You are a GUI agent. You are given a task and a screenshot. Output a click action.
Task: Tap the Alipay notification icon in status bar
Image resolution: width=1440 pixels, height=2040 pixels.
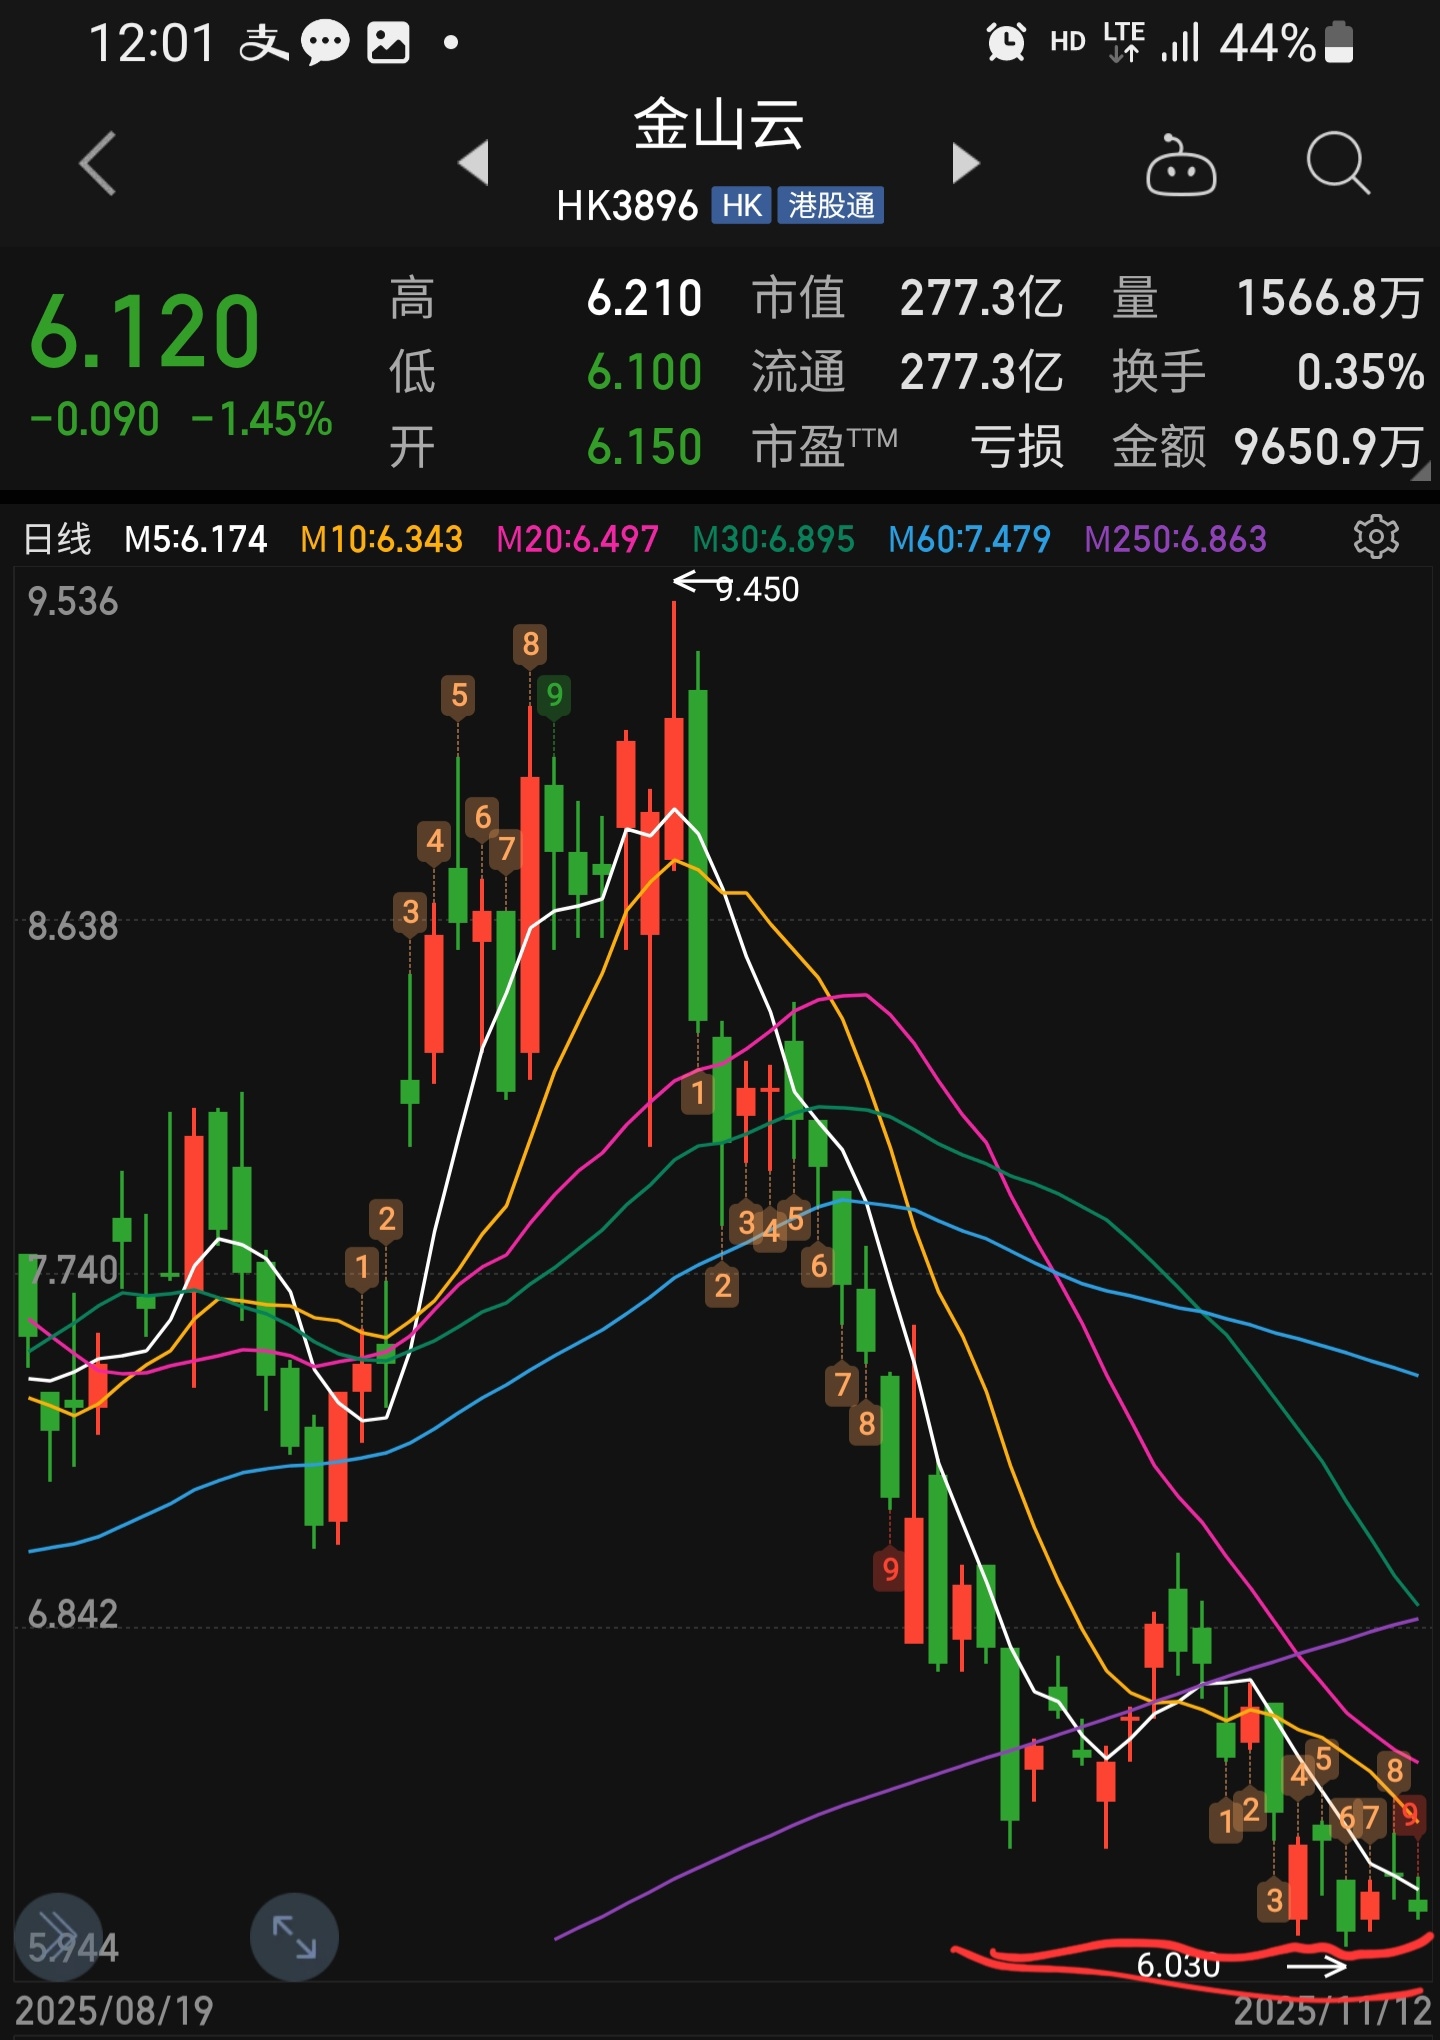[x=264, y=42]
